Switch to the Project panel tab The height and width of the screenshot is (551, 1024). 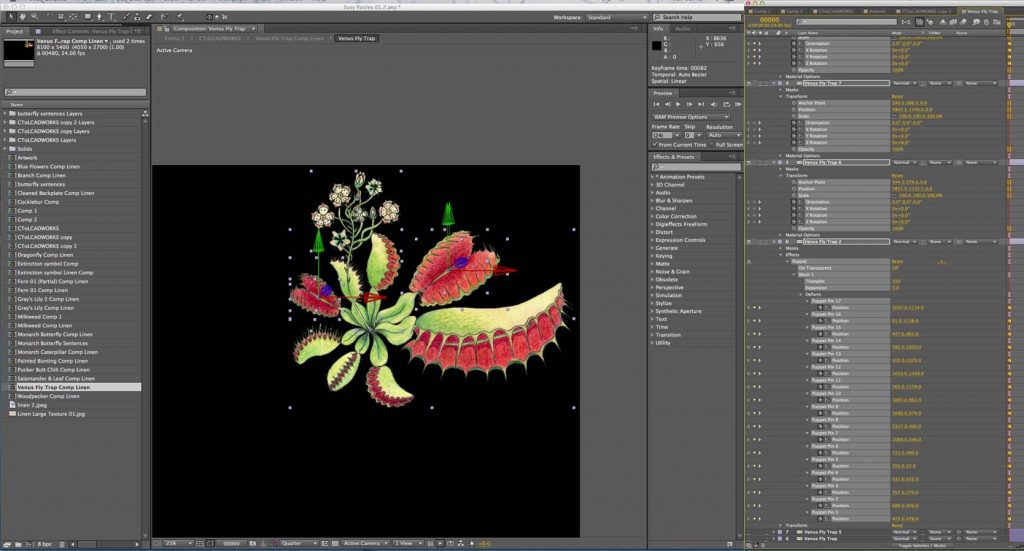[14, 31]
